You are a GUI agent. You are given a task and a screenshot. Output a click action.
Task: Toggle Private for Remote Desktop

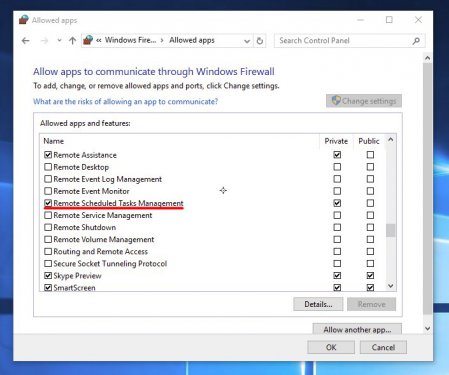click(337, 167)
